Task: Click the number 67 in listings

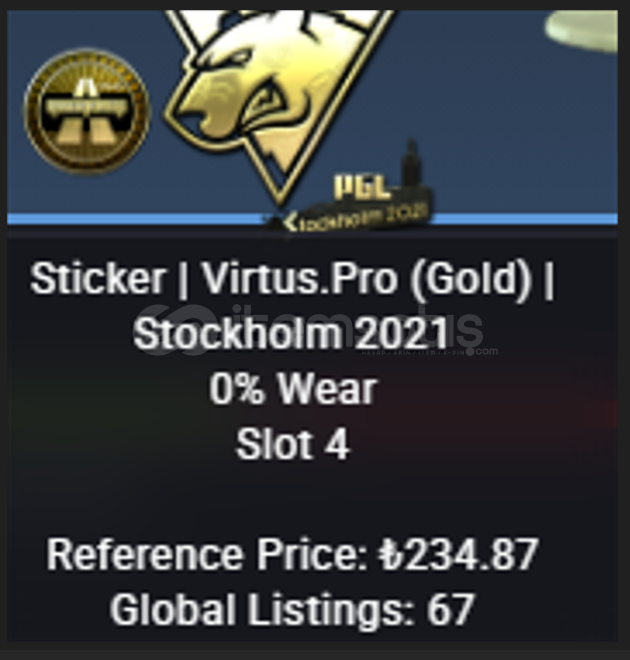Action: 451,609
